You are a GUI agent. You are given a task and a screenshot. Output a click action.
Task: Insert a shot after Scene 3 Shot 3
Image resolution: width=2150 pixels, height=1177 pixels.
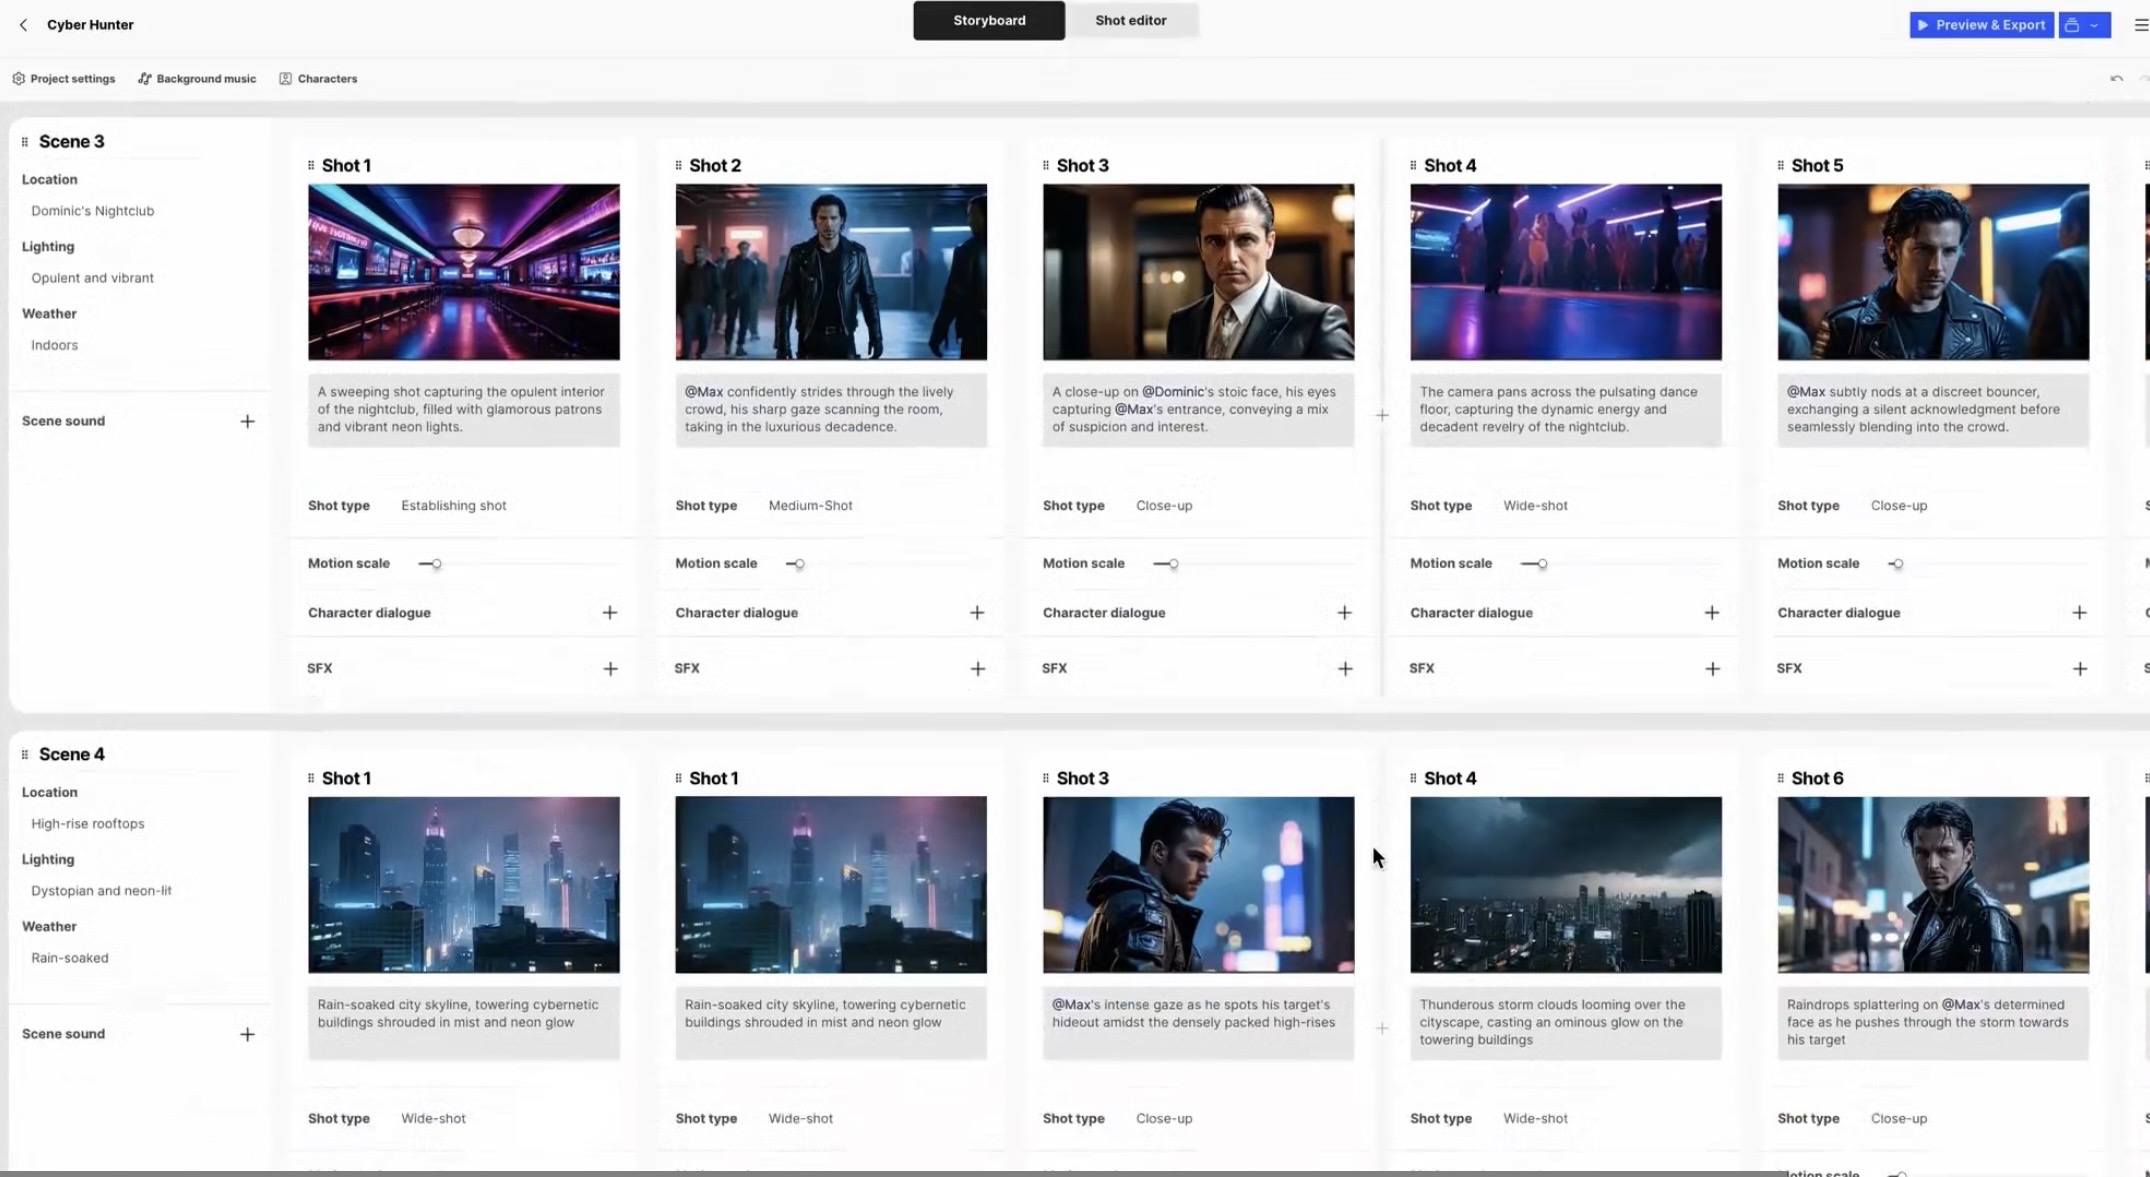[1381, 415]
